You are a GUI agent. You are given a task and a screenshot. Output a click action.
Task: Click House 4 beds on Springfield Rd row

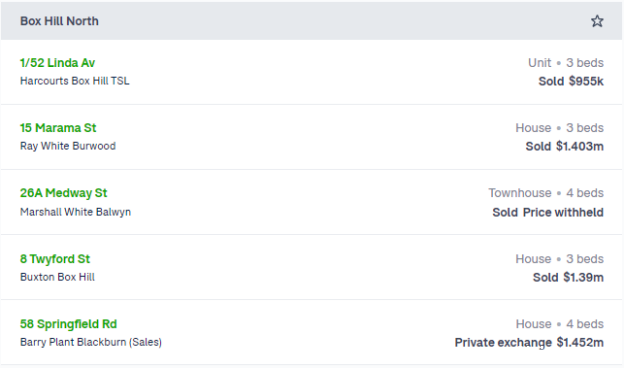coord(560,324)
